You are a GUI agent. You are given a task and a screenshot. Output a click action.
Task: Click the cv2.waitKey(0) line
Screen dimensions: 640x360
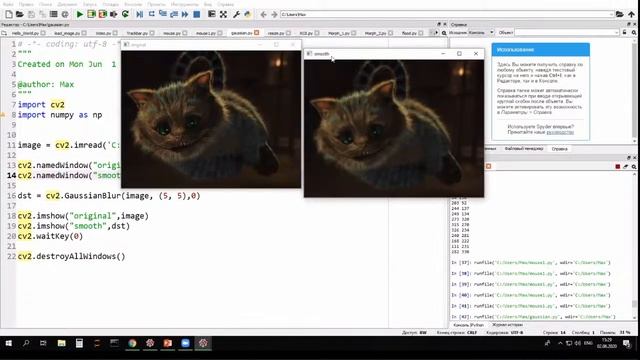tap(50, 236)
